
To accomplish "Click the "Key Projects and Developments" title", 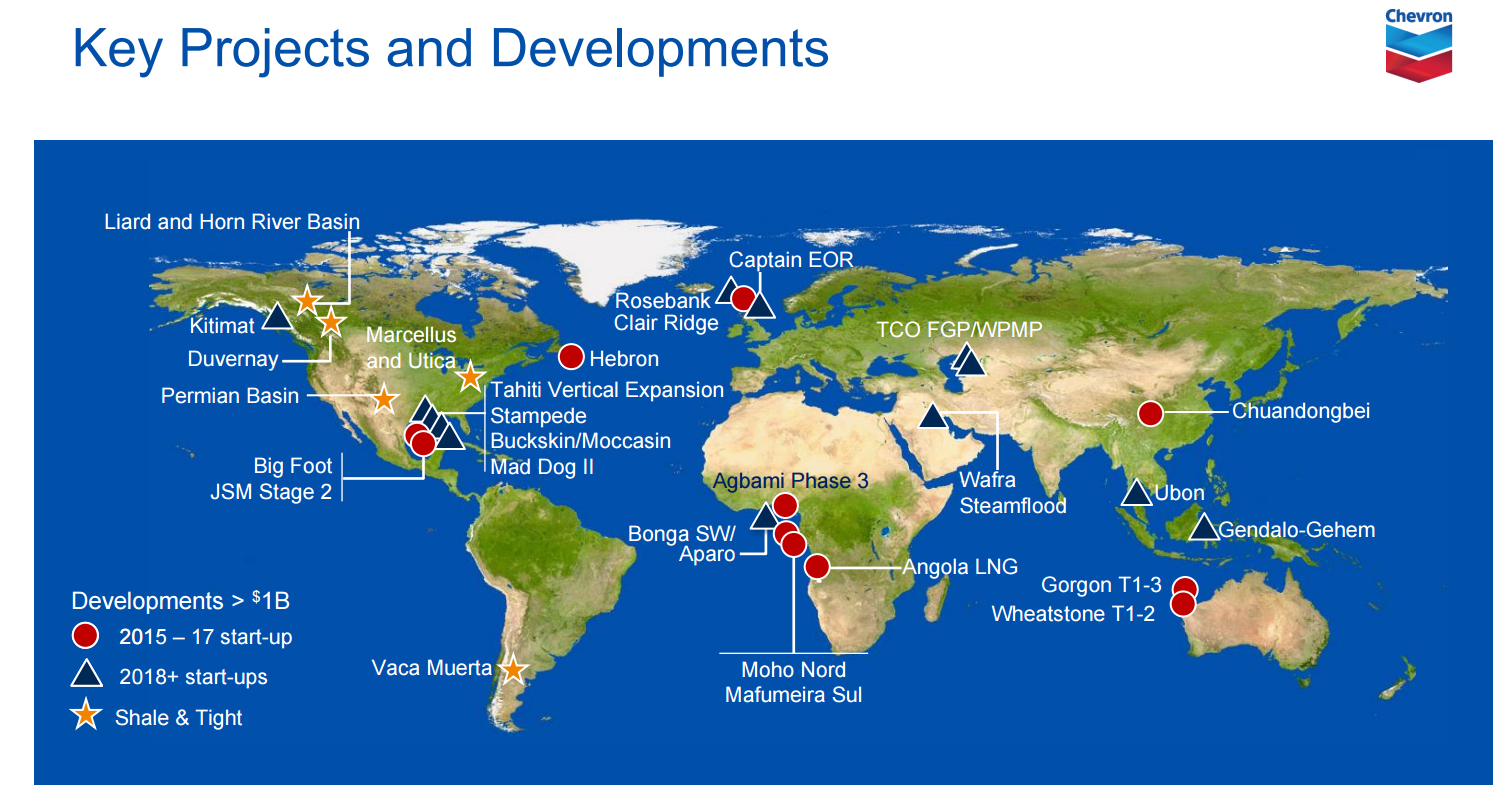I will click(x=451, y=48).
